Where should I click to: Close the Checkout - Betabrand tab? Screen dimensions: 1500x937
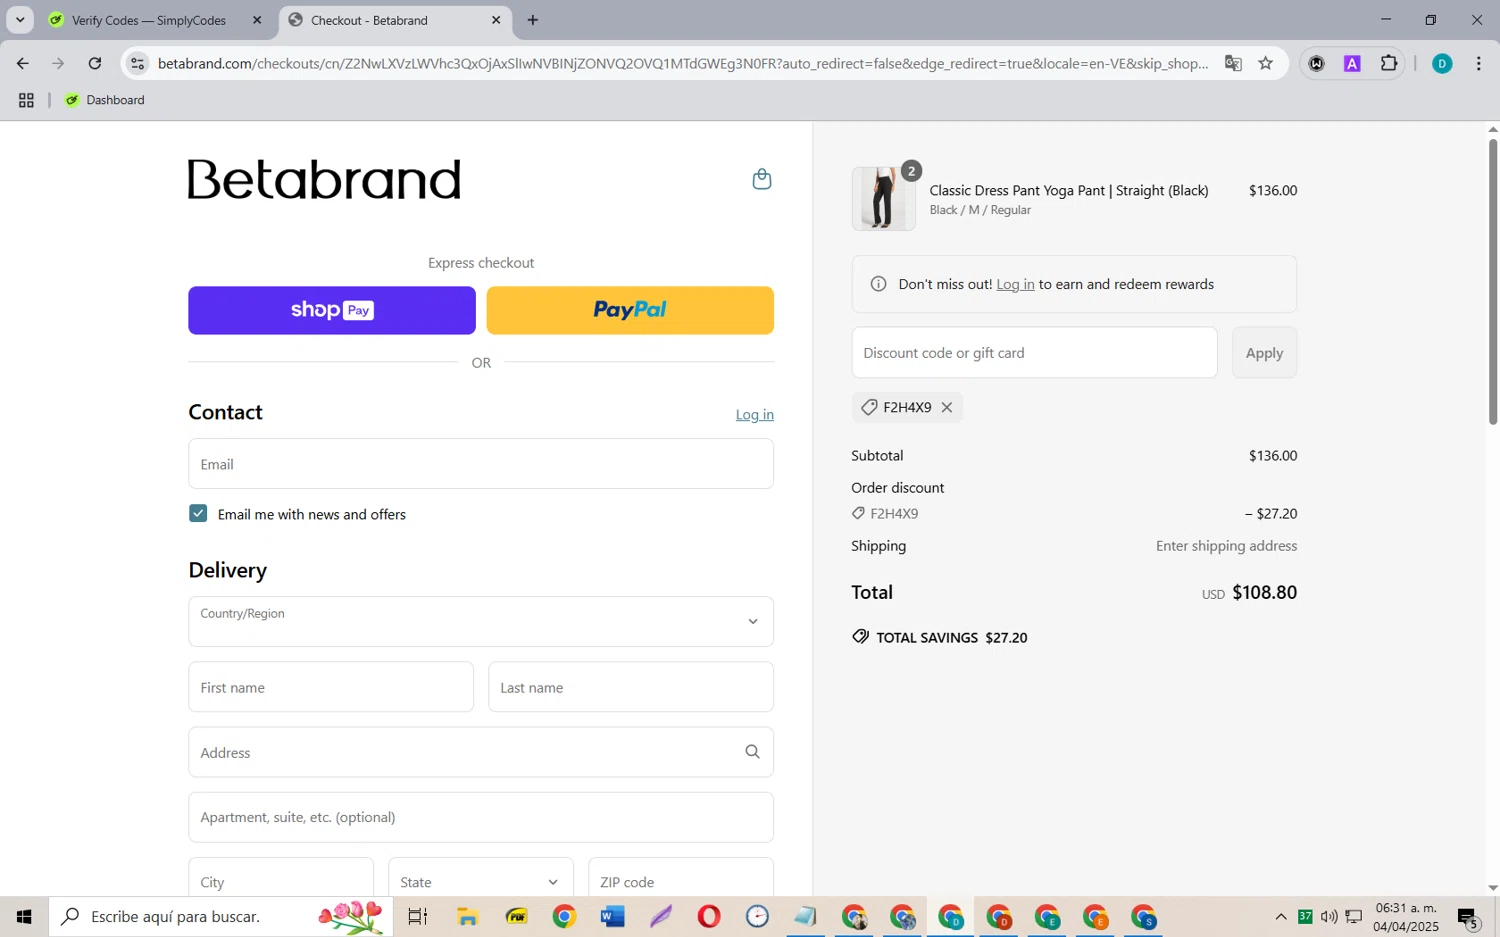coord(496,20)
